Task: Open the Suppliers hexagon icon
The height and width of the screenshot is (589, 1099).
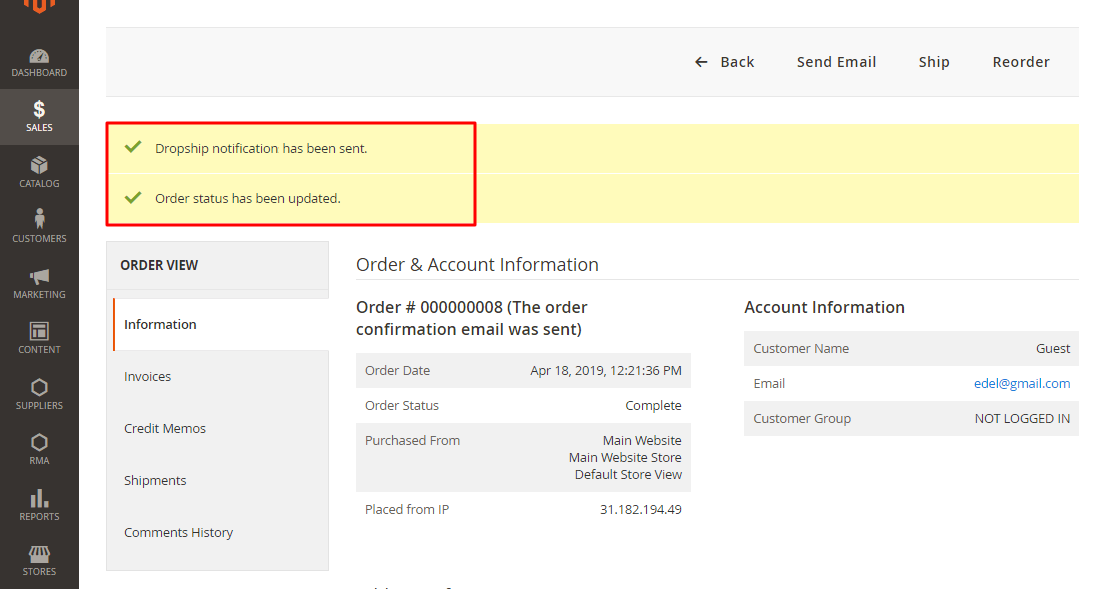Action: point(39,388)
